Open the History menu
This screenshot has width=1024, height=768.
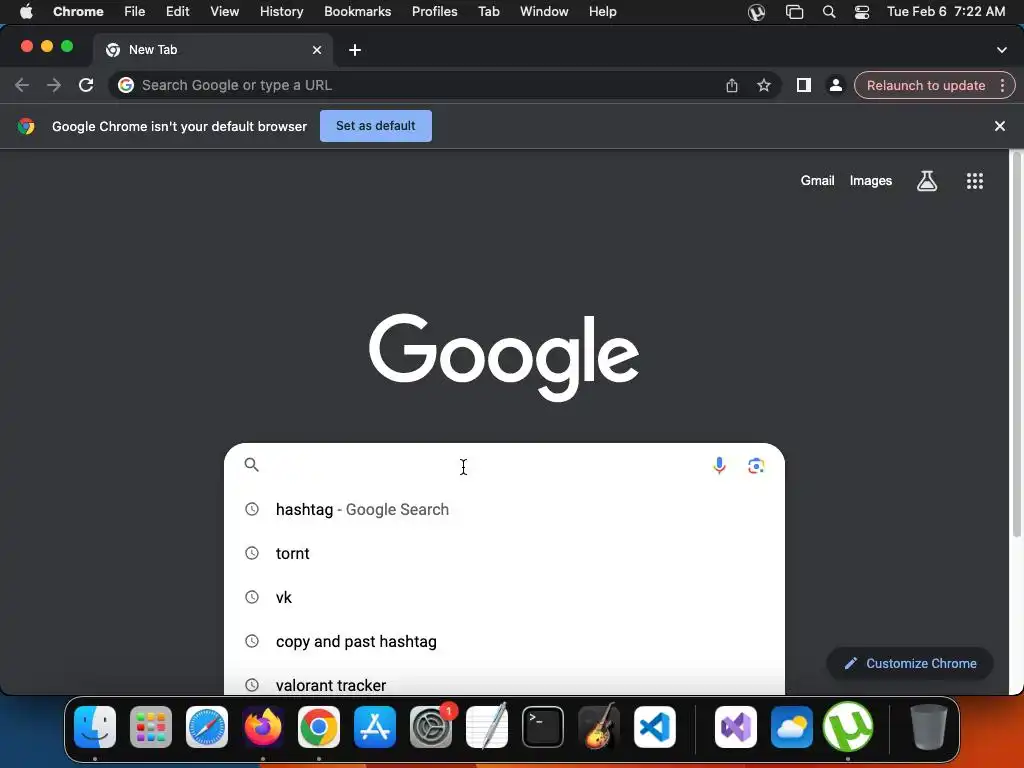point(281,11)
